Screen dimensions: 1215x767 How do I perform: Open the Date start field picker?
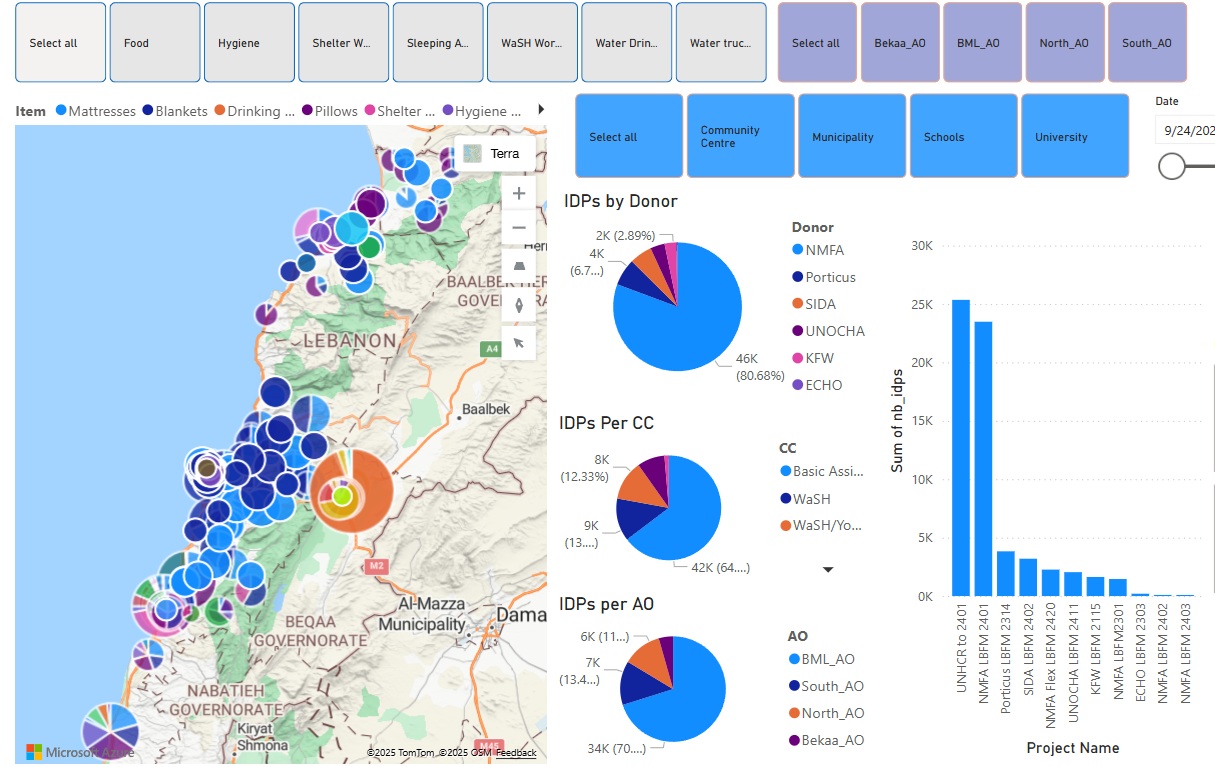pyautogui.click(x=1185, y=130)
